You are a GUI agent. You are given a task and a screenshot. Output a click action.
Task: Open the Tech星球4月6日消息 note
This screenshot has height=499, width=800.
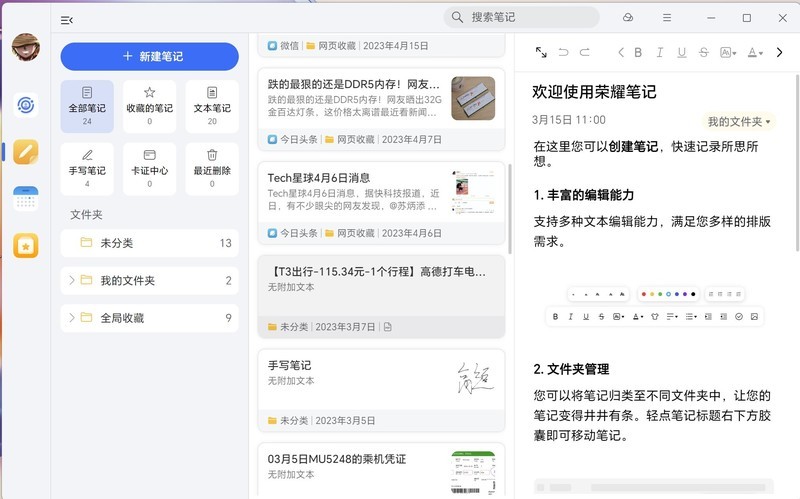pyautogui.click(x=381, y=203)
